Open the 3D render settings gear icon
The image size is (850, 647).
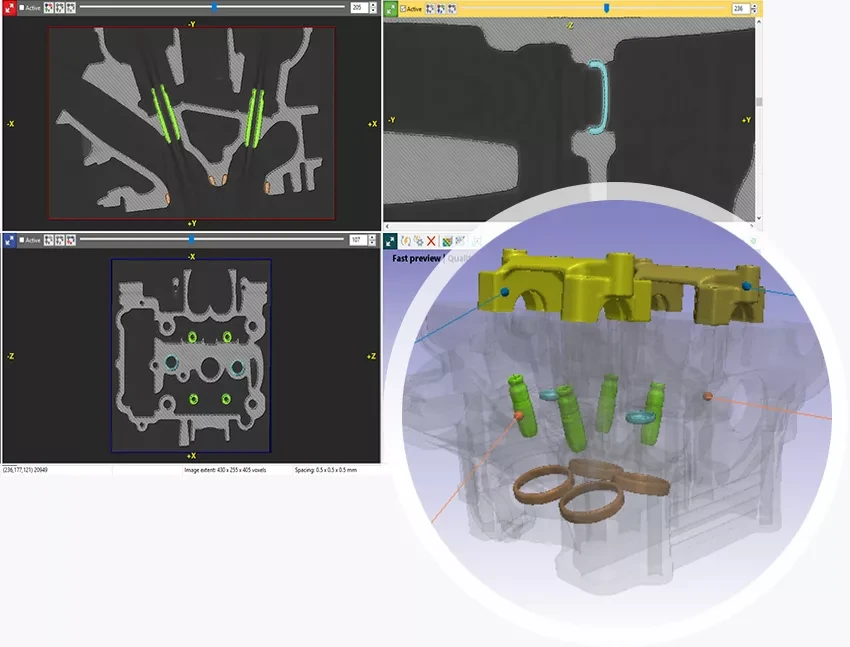(418, 241)
